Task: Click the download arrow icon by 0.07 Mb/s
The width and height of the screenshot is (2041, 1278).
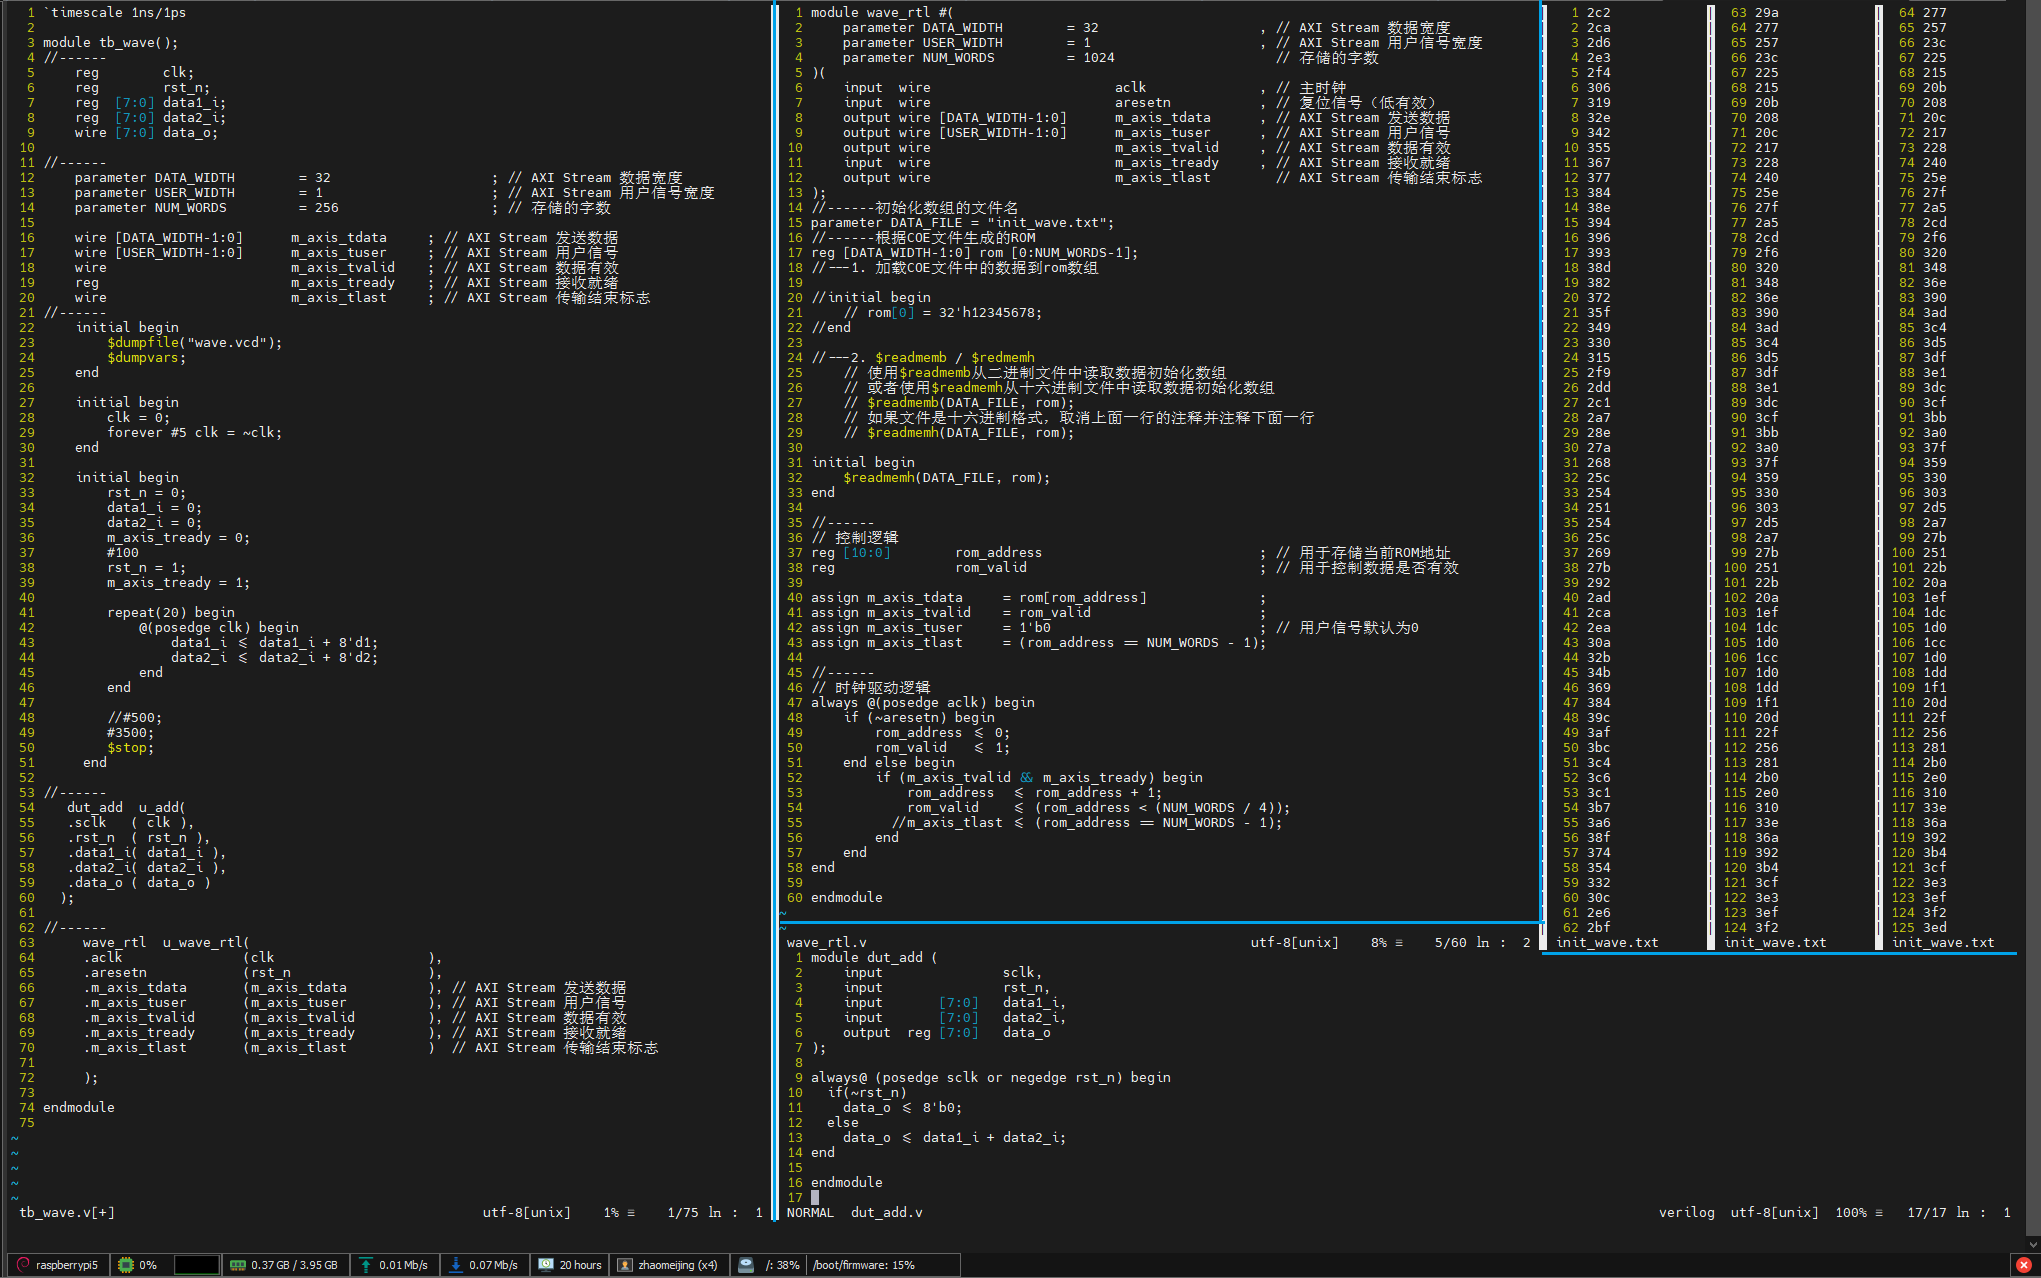Action: point(456,1265)
